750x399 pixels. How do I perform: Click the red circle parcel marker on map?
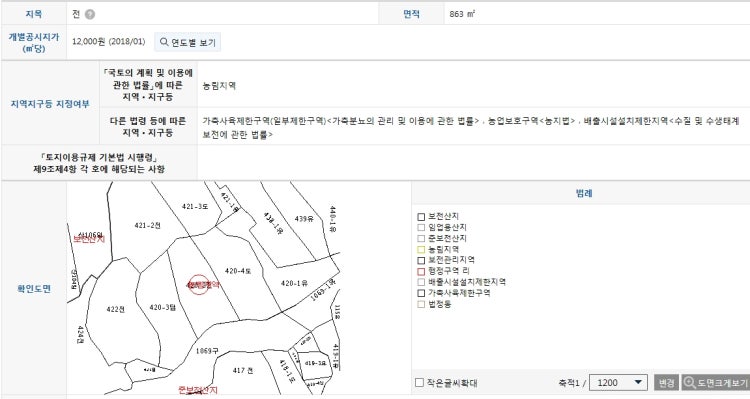point(198,285)
